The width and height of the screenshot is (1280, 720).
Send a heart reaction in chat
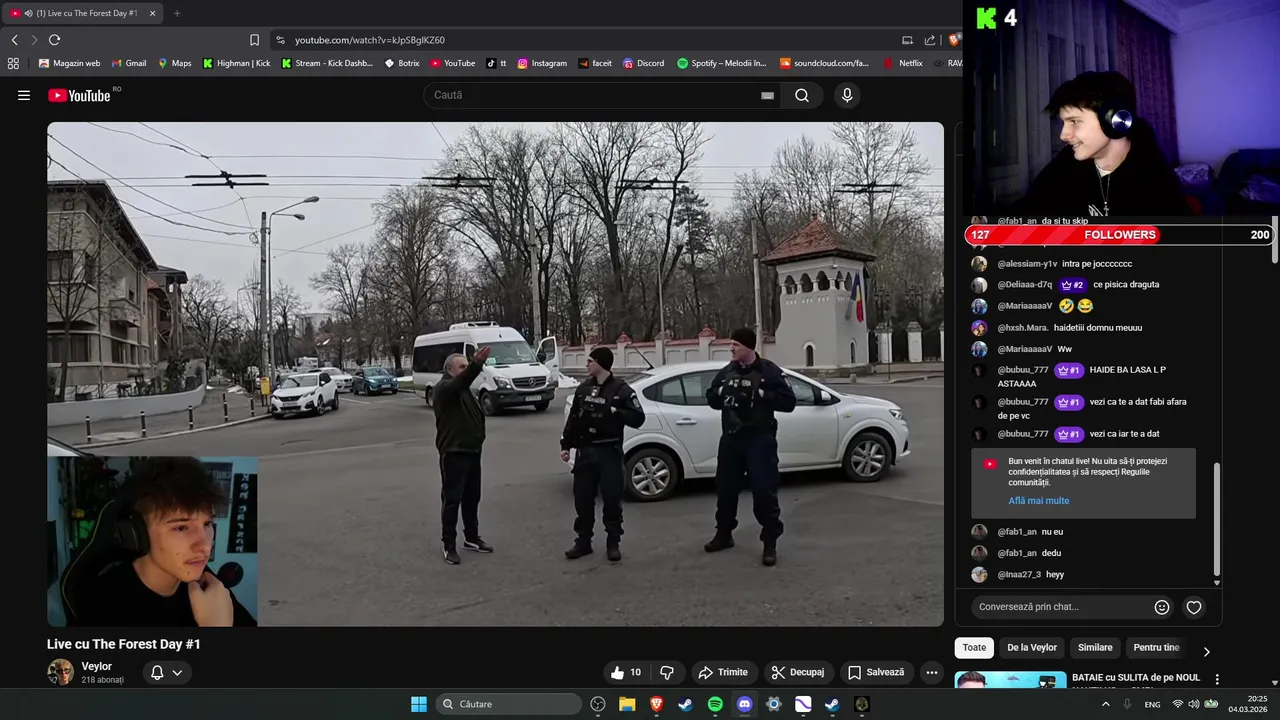point(1194,607)
